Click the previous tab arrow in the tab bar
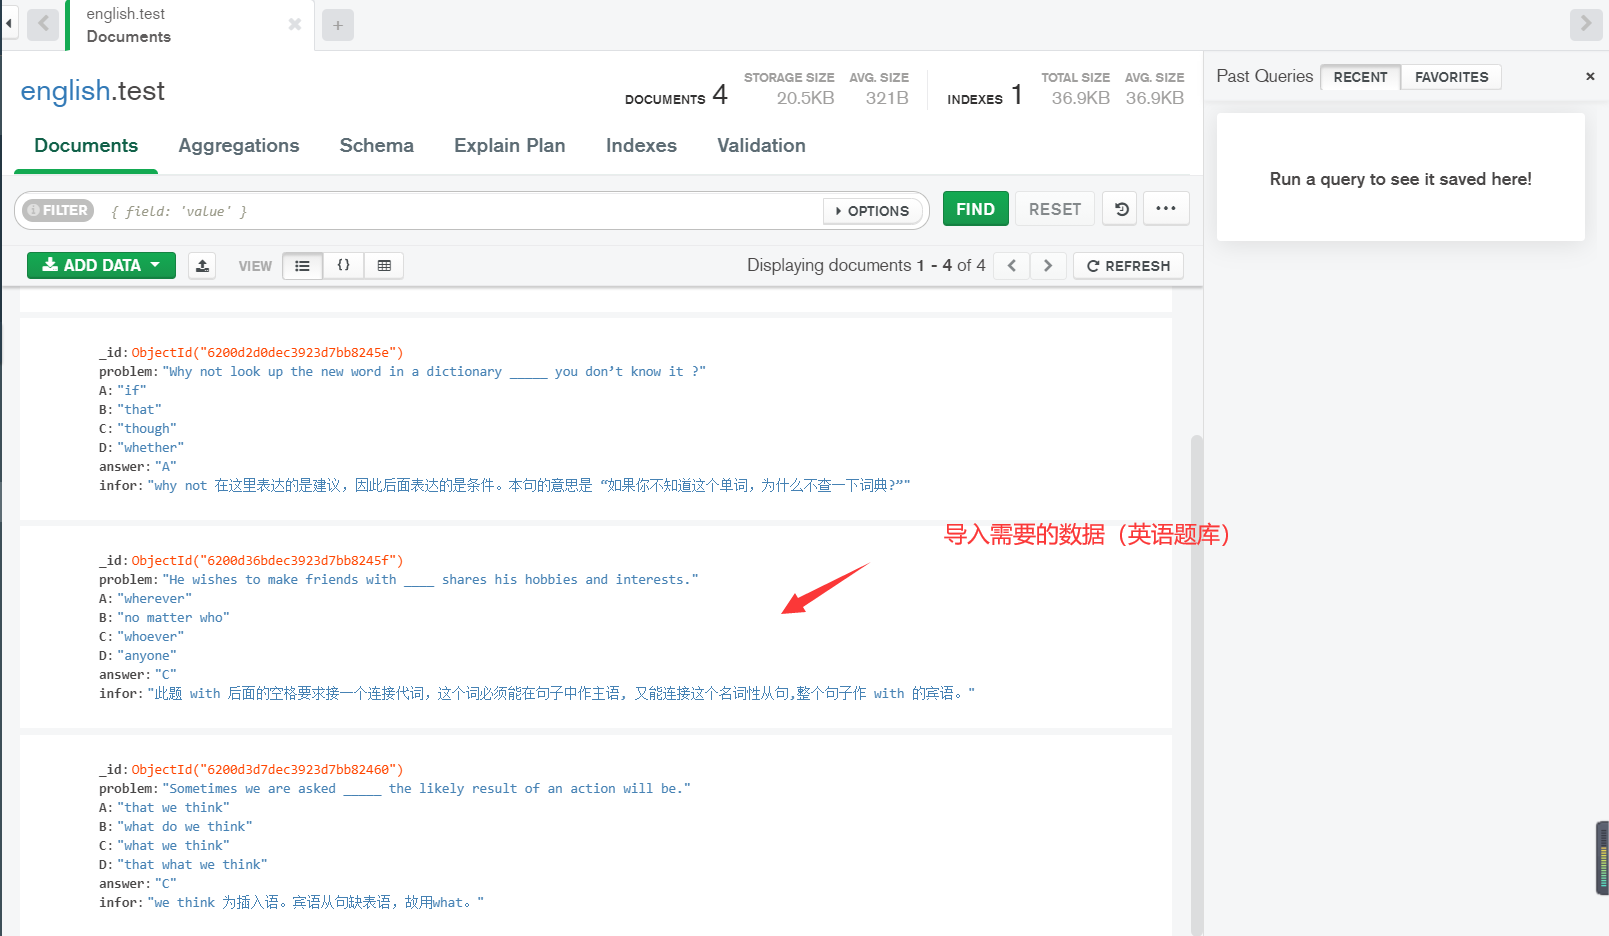The image size is (1609, 936). click(x=43, y=23)
